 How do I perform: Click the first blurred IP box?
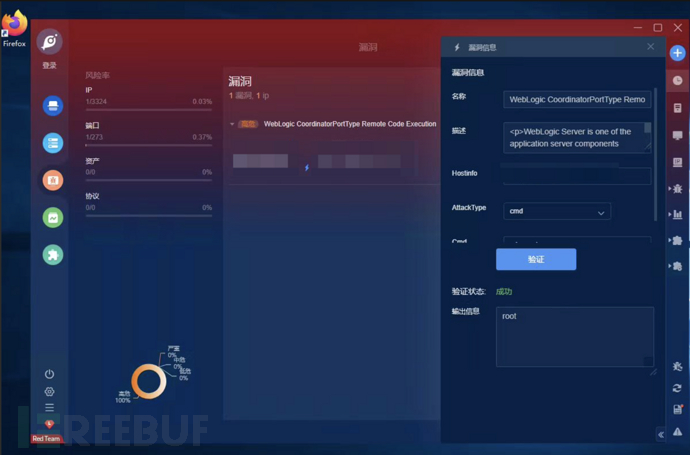pyautogui.click(x=261, y=161)
